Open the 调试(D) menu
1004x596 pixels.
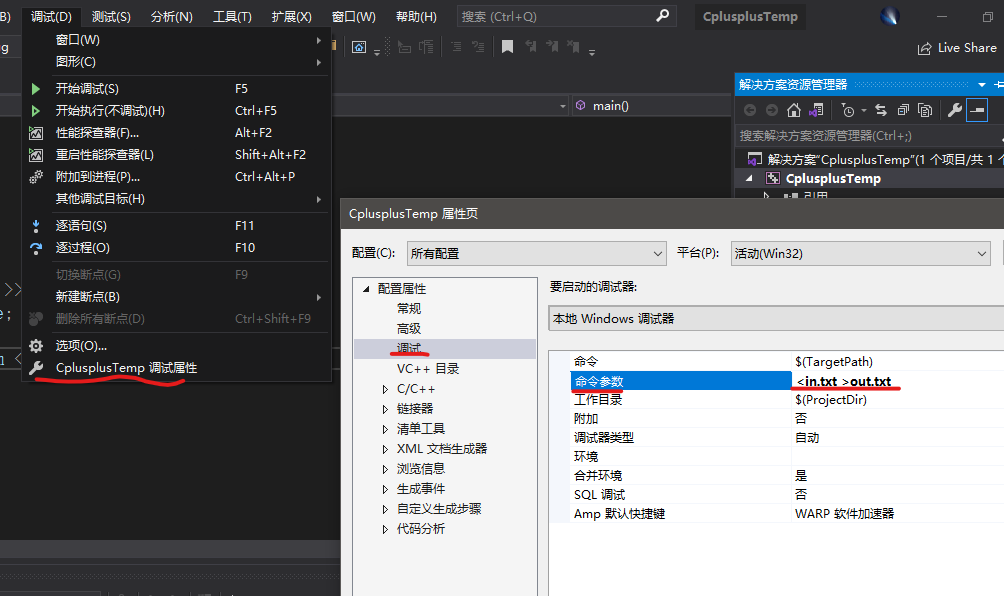[51, 17]
